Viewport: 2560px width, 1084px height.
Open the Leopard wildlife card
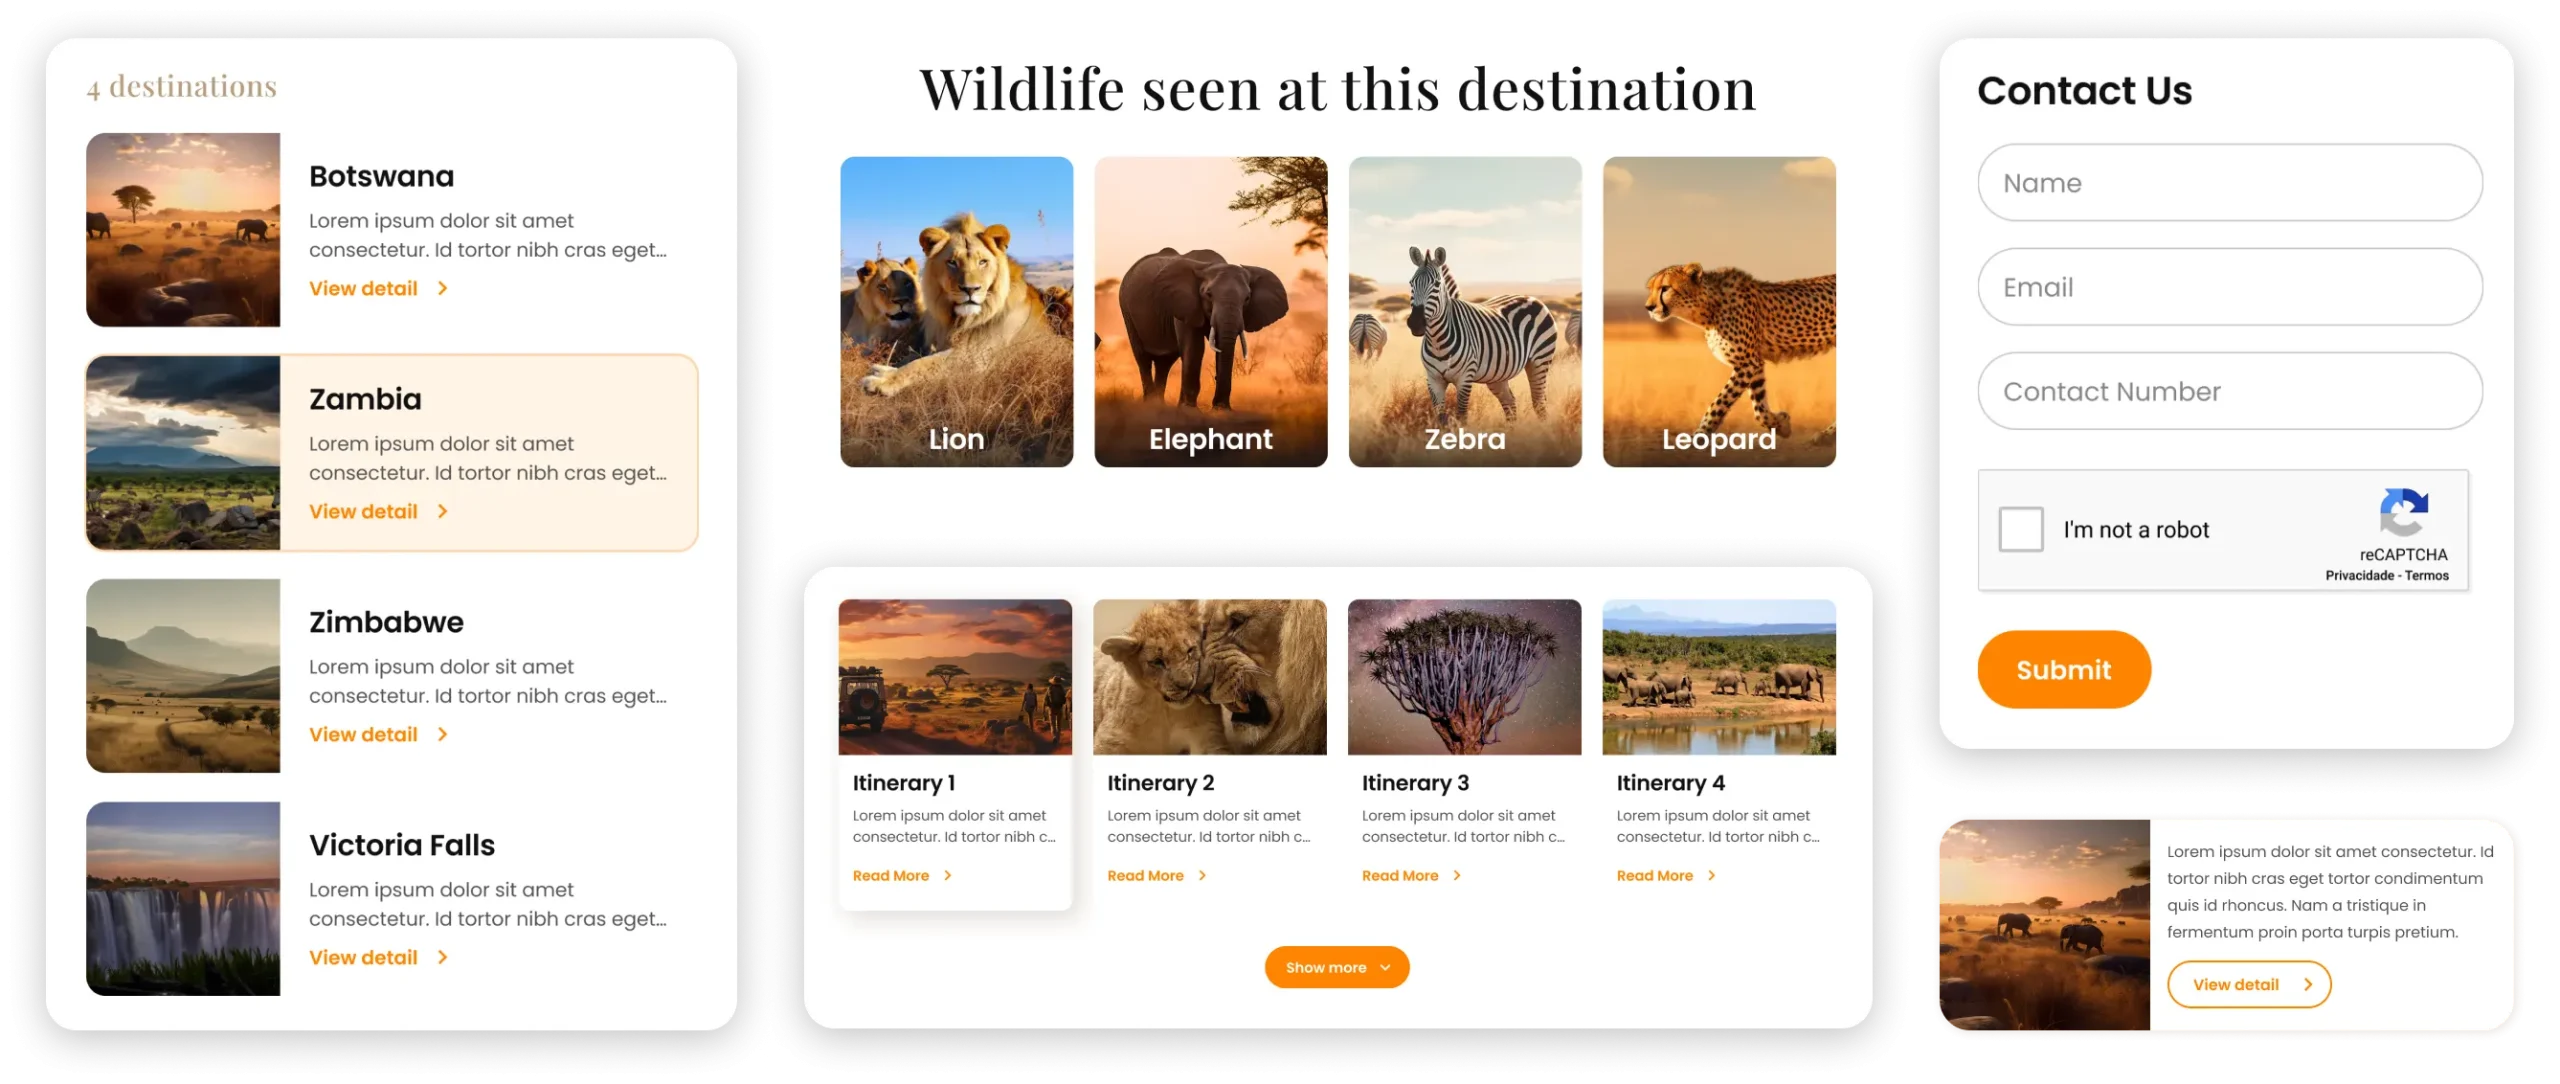pos(1718,311)
